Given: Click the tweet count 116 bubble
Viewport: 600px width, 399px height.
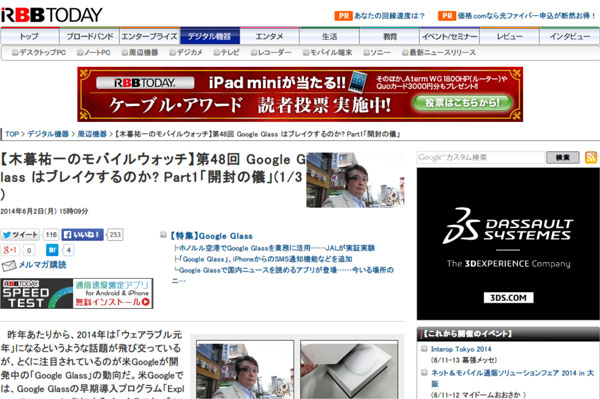Looking at the screenshot, I should [x=51, y=235].
